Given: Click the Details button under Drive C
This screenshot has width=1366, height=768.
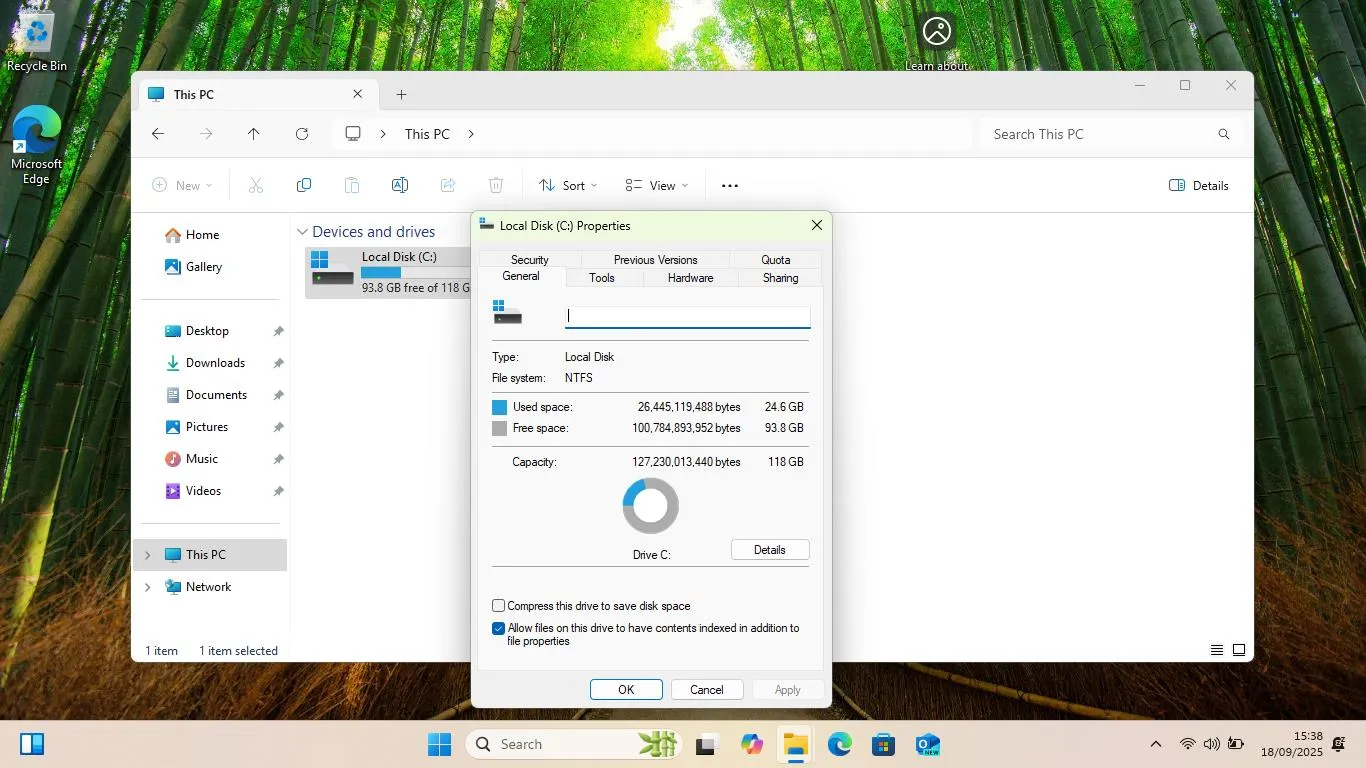Looking at the screenshot, I should [x=770, y=550].
